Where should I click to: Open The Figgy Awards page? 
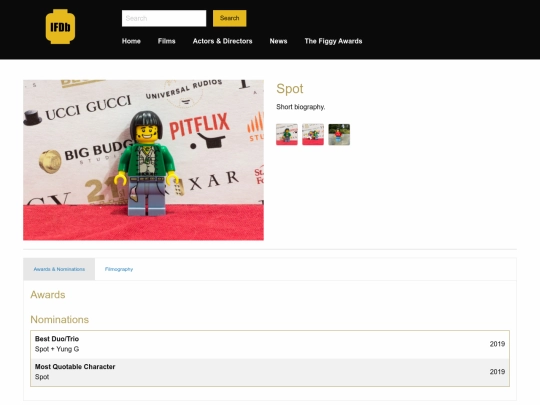pos(333,41)
